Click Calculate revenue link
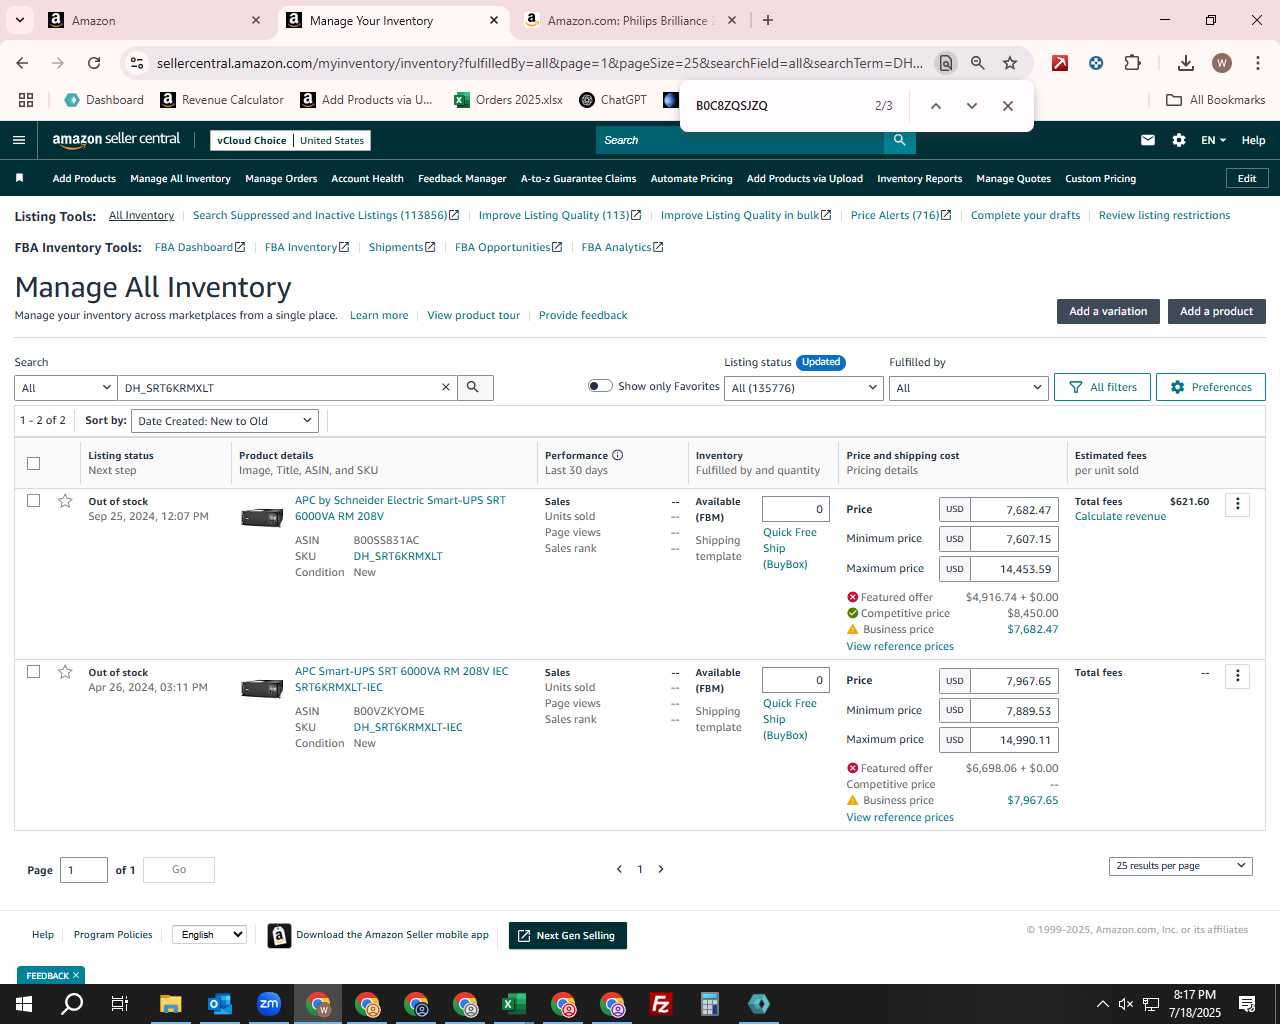This screenshot has width=1280, height=1024. point(1120,517)
